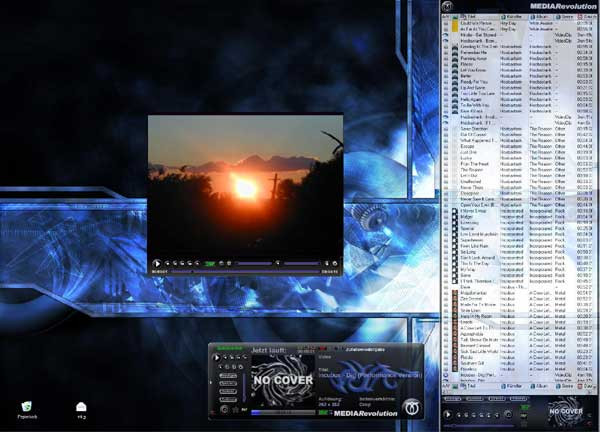600x432 pixels.
Task: Select the Up And Gone track row
Action: coord(518,88)
